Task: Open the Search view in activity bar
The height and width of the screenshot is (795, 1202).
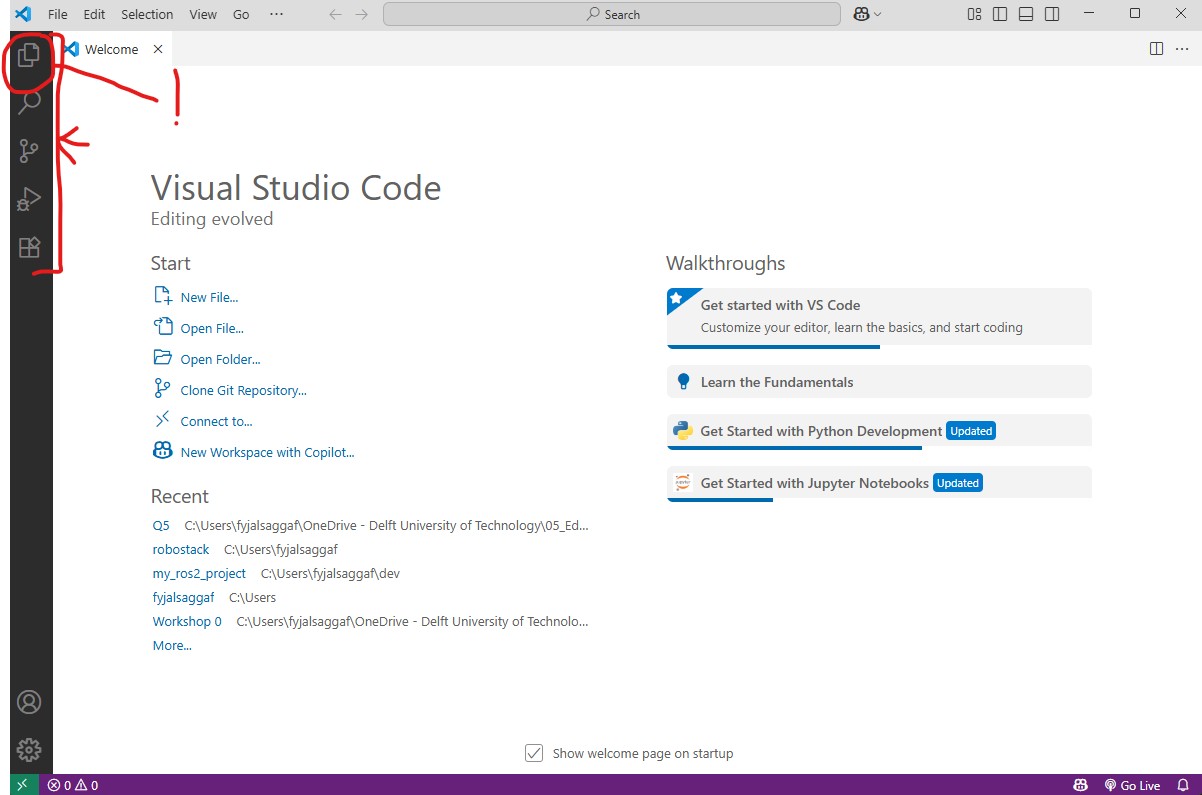Action: (29, 102)
